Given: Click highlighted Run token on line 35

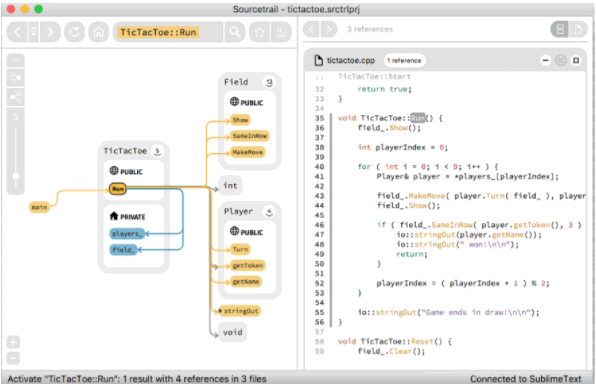Looking at the screenshot, I should click(418, 118).
